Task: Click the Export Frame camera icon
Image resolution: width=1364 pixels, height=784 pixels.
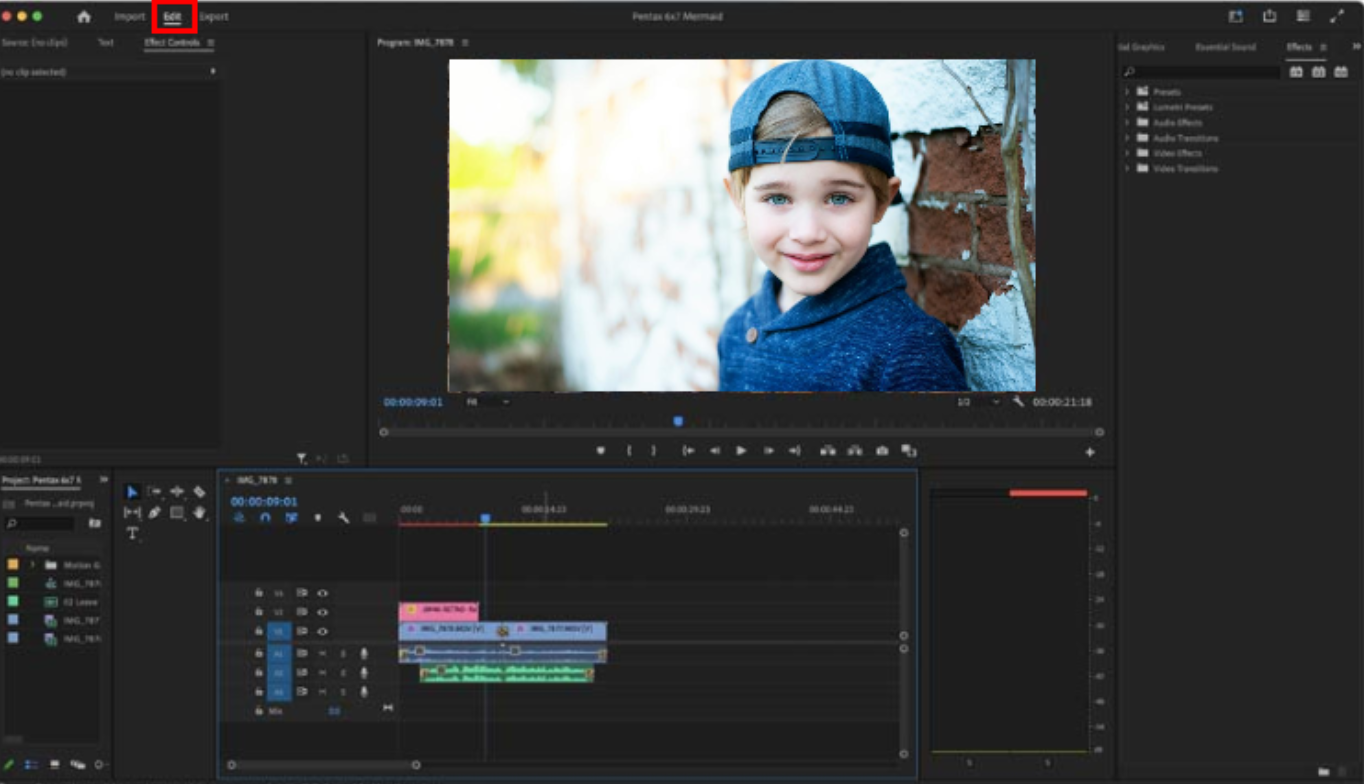Action: [x=882, y=450]
